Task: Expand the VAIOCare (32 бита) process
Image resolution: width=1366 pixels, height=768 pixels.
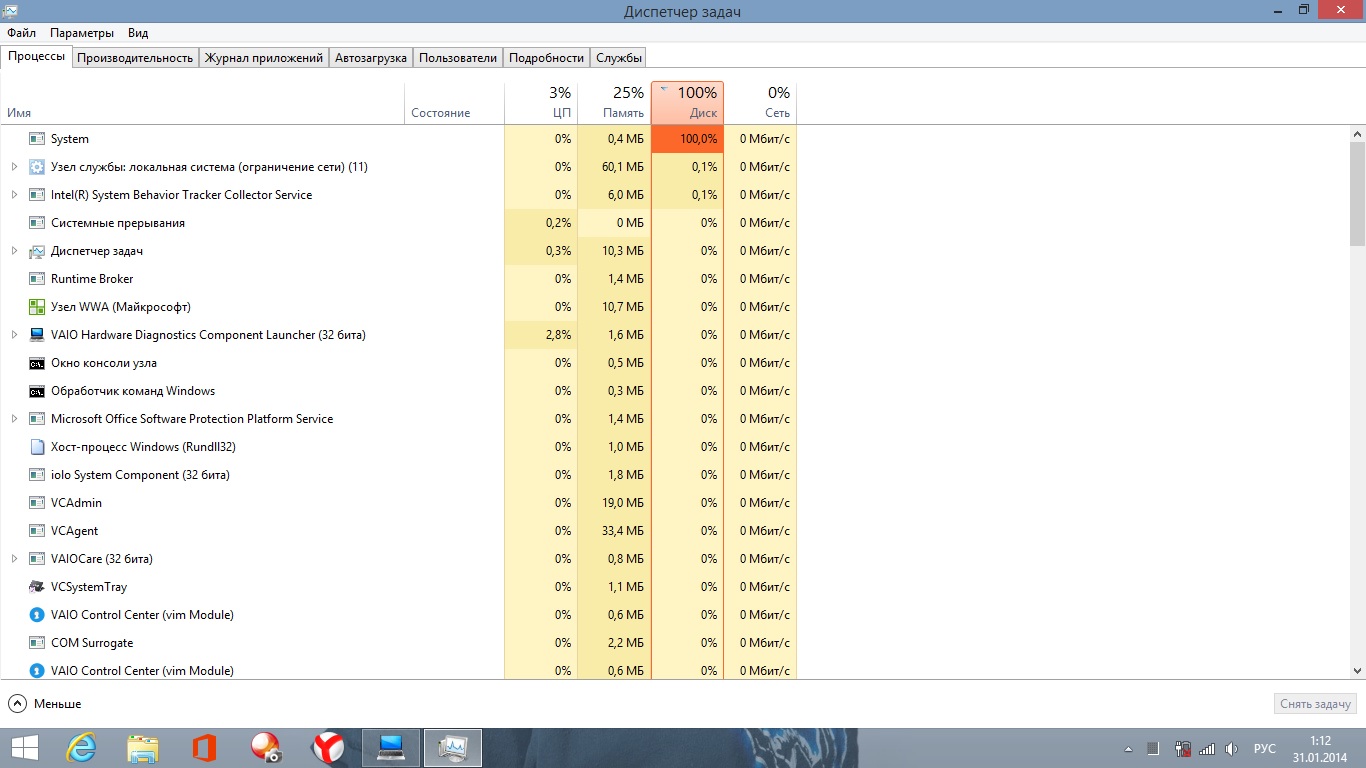Action: pyautogui.click(x=14, y=559)
